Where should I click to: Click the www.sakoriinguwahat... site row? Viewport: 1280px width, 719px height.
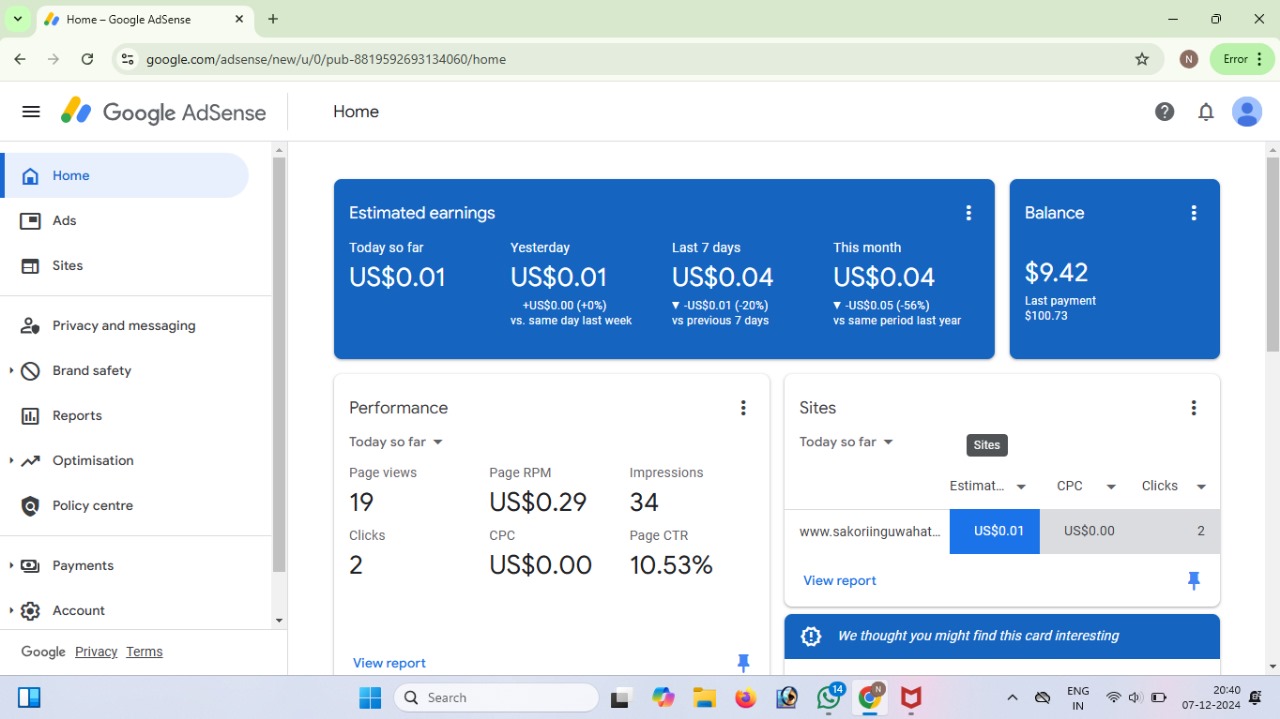tap(1002, 531)
